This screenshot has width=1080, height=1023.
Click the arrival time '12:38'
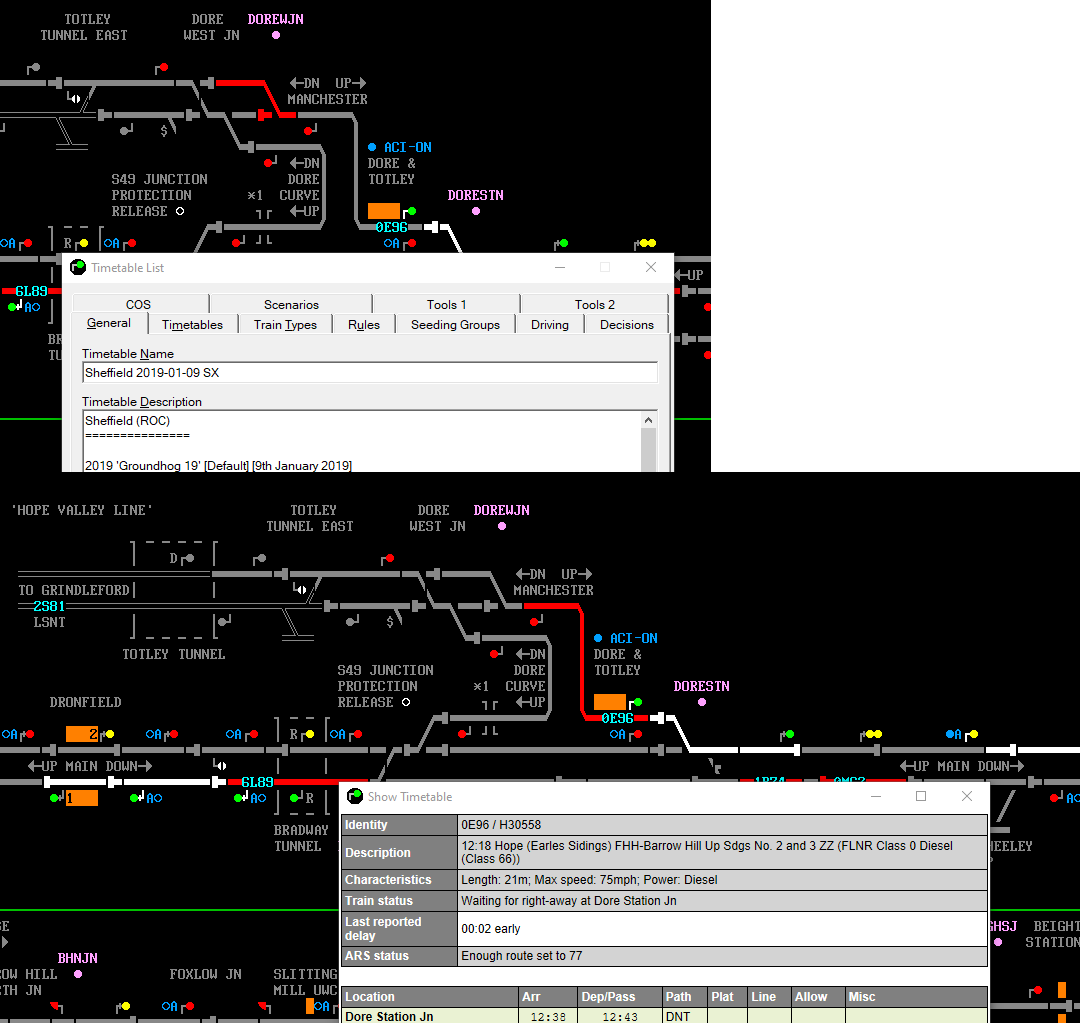click(x=548, y=1017)
